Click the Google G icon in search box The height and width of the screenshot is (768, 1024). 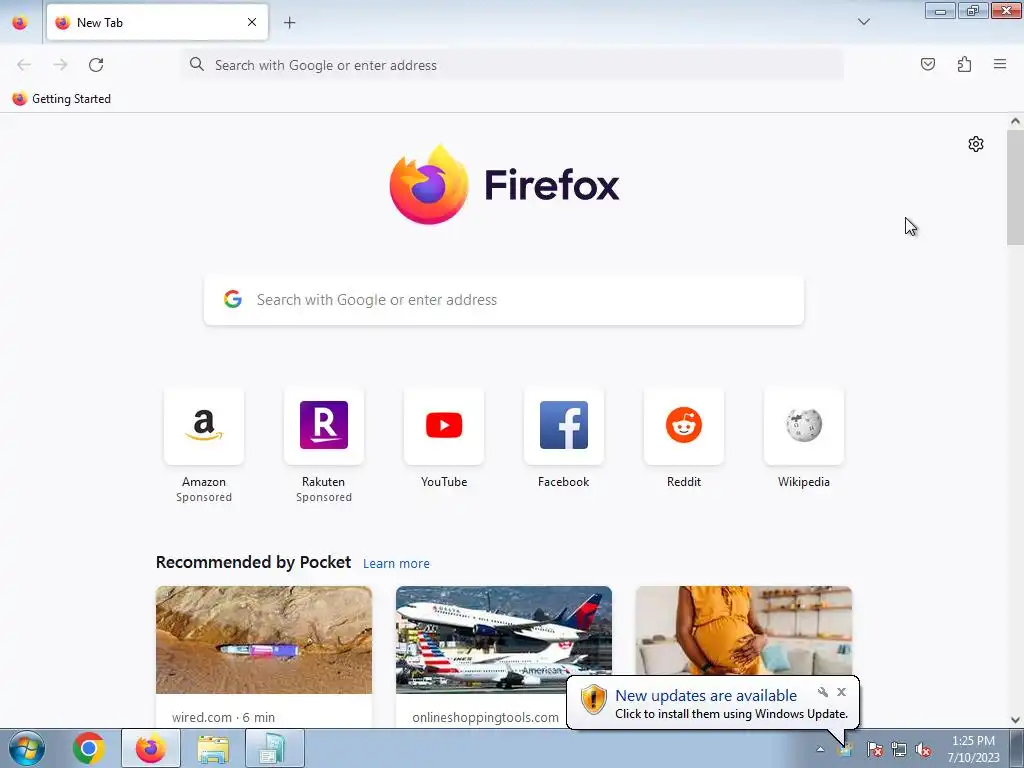tap(232, 299)
